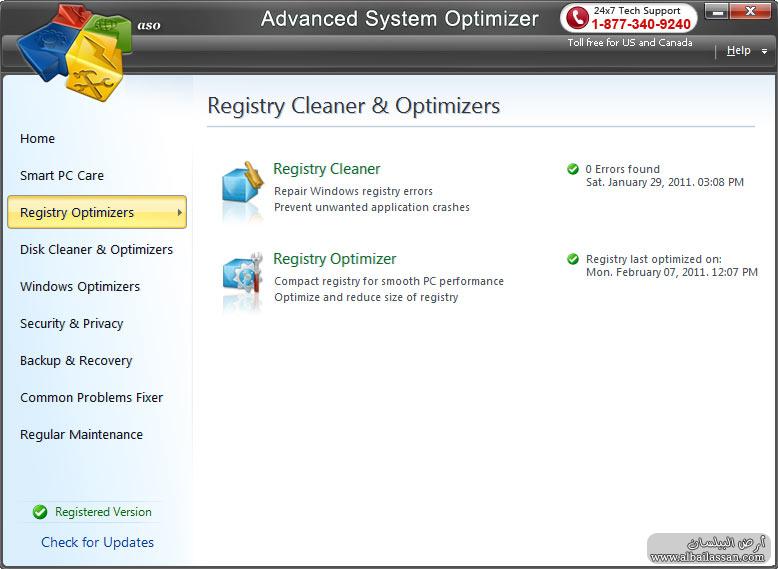Open the Registry Cleaner cube icon

point(243,182)
